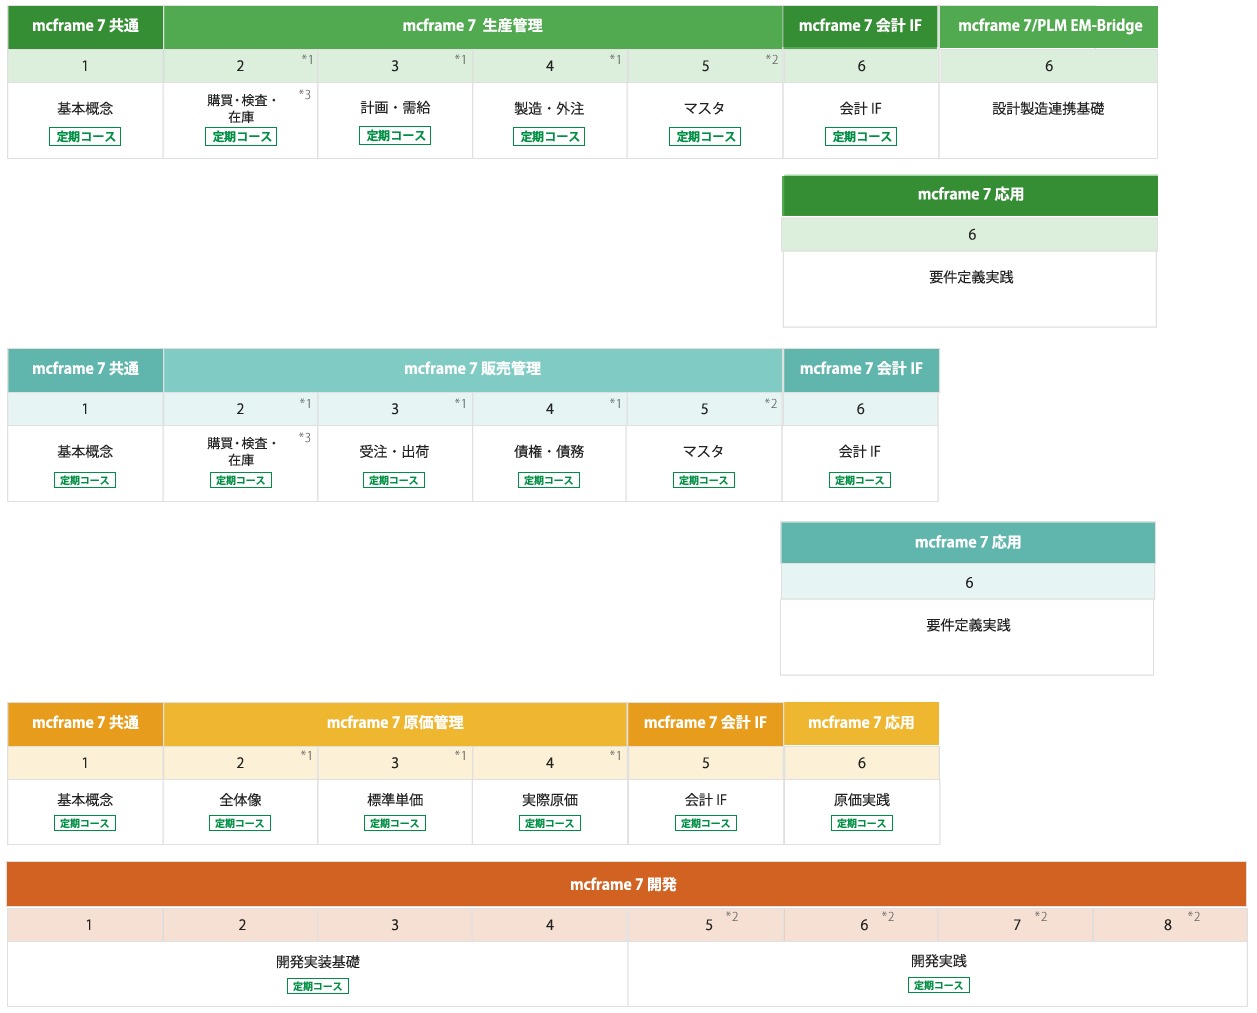Image resolution: width=1257 pixels, height=1013 pixels.
Task: Select the 定期コース badge under 受注・出荷
Action: [394, 480]
